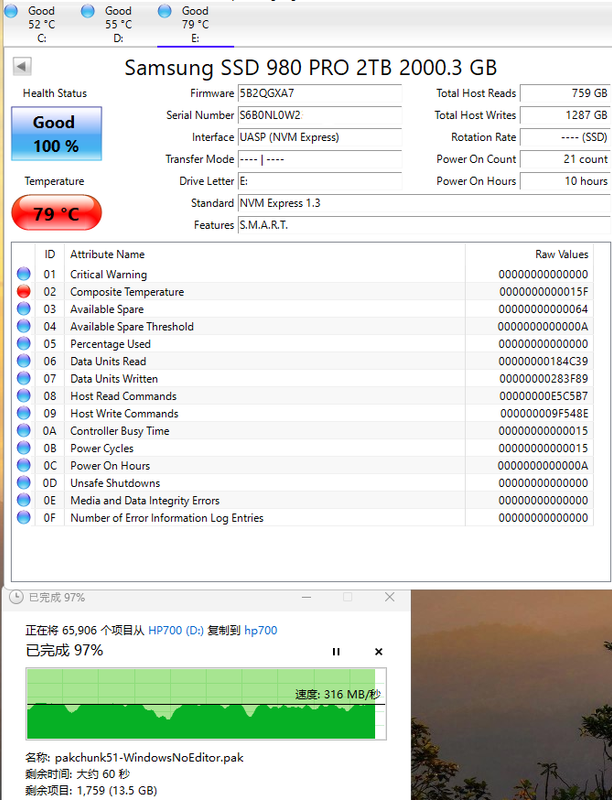Select the Unsafe Shutdowns attribute name
612x800 pixels.
pyautogui.click(x=115, y=483)
